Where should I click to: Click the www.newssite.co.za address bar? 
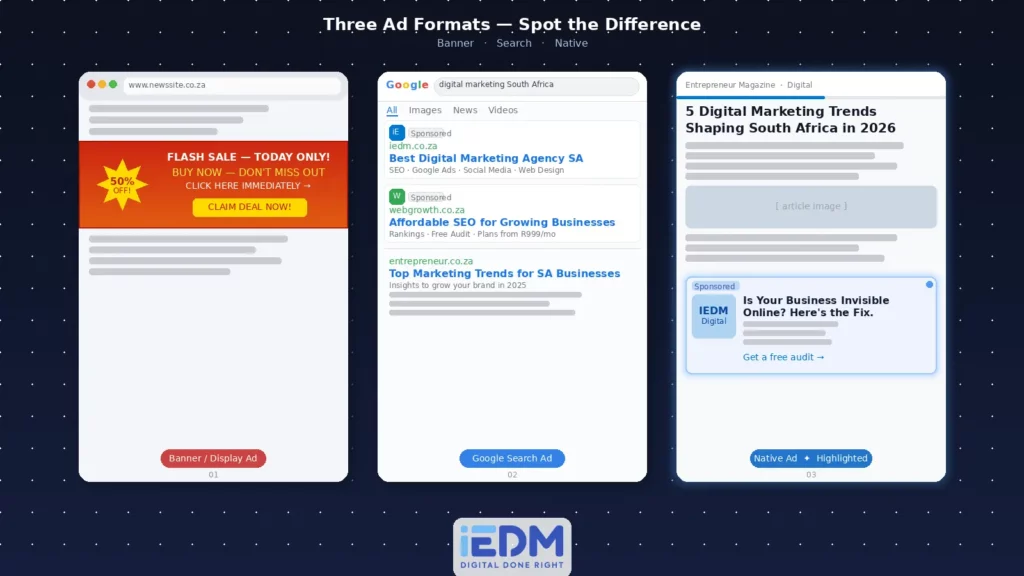pos(232,85)
